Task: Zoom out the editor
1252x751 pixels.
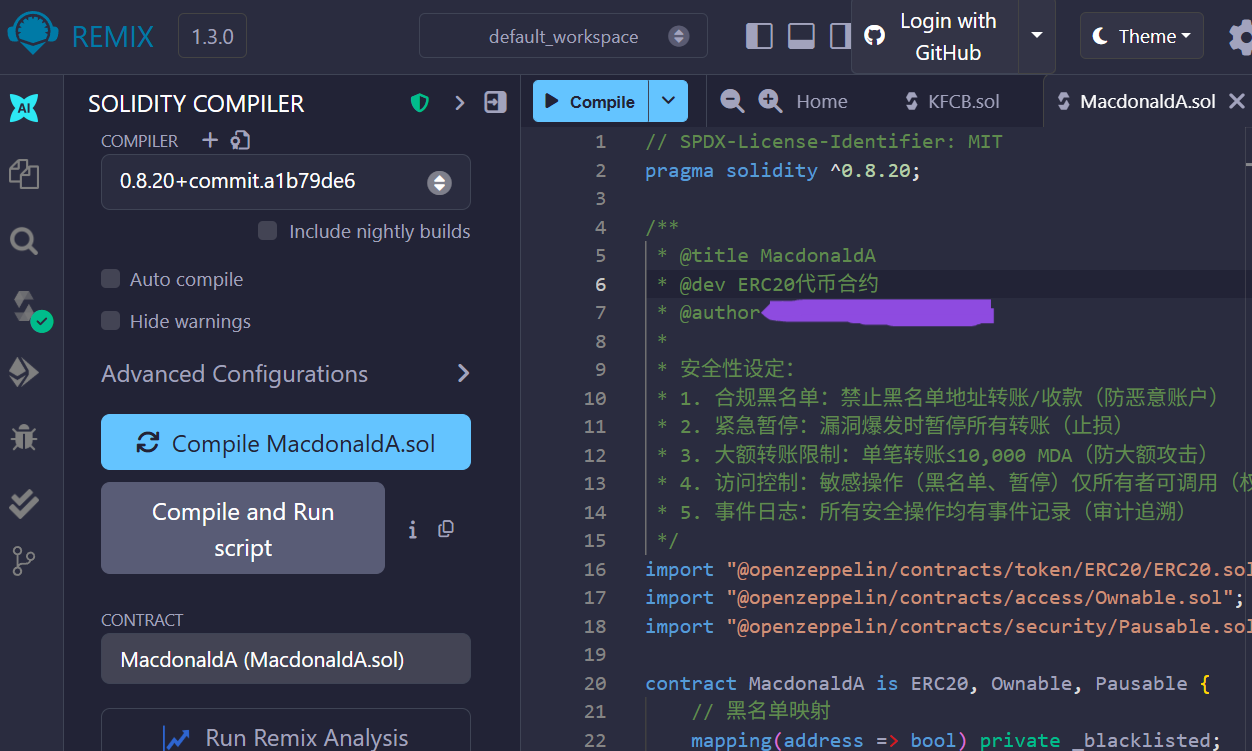Action: 732,101
